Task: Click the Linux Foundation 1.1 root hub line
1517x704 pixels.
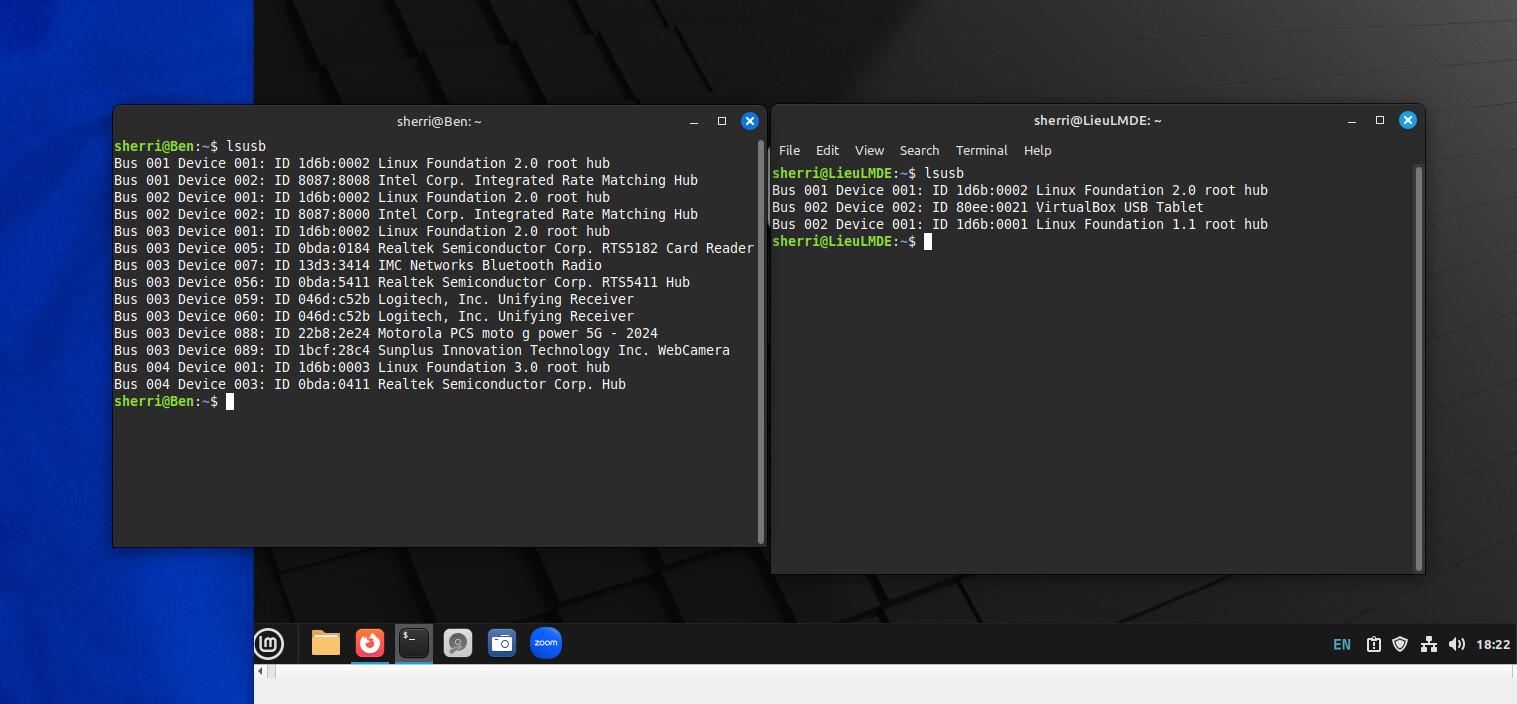Action: click(x=1020, y=224)
